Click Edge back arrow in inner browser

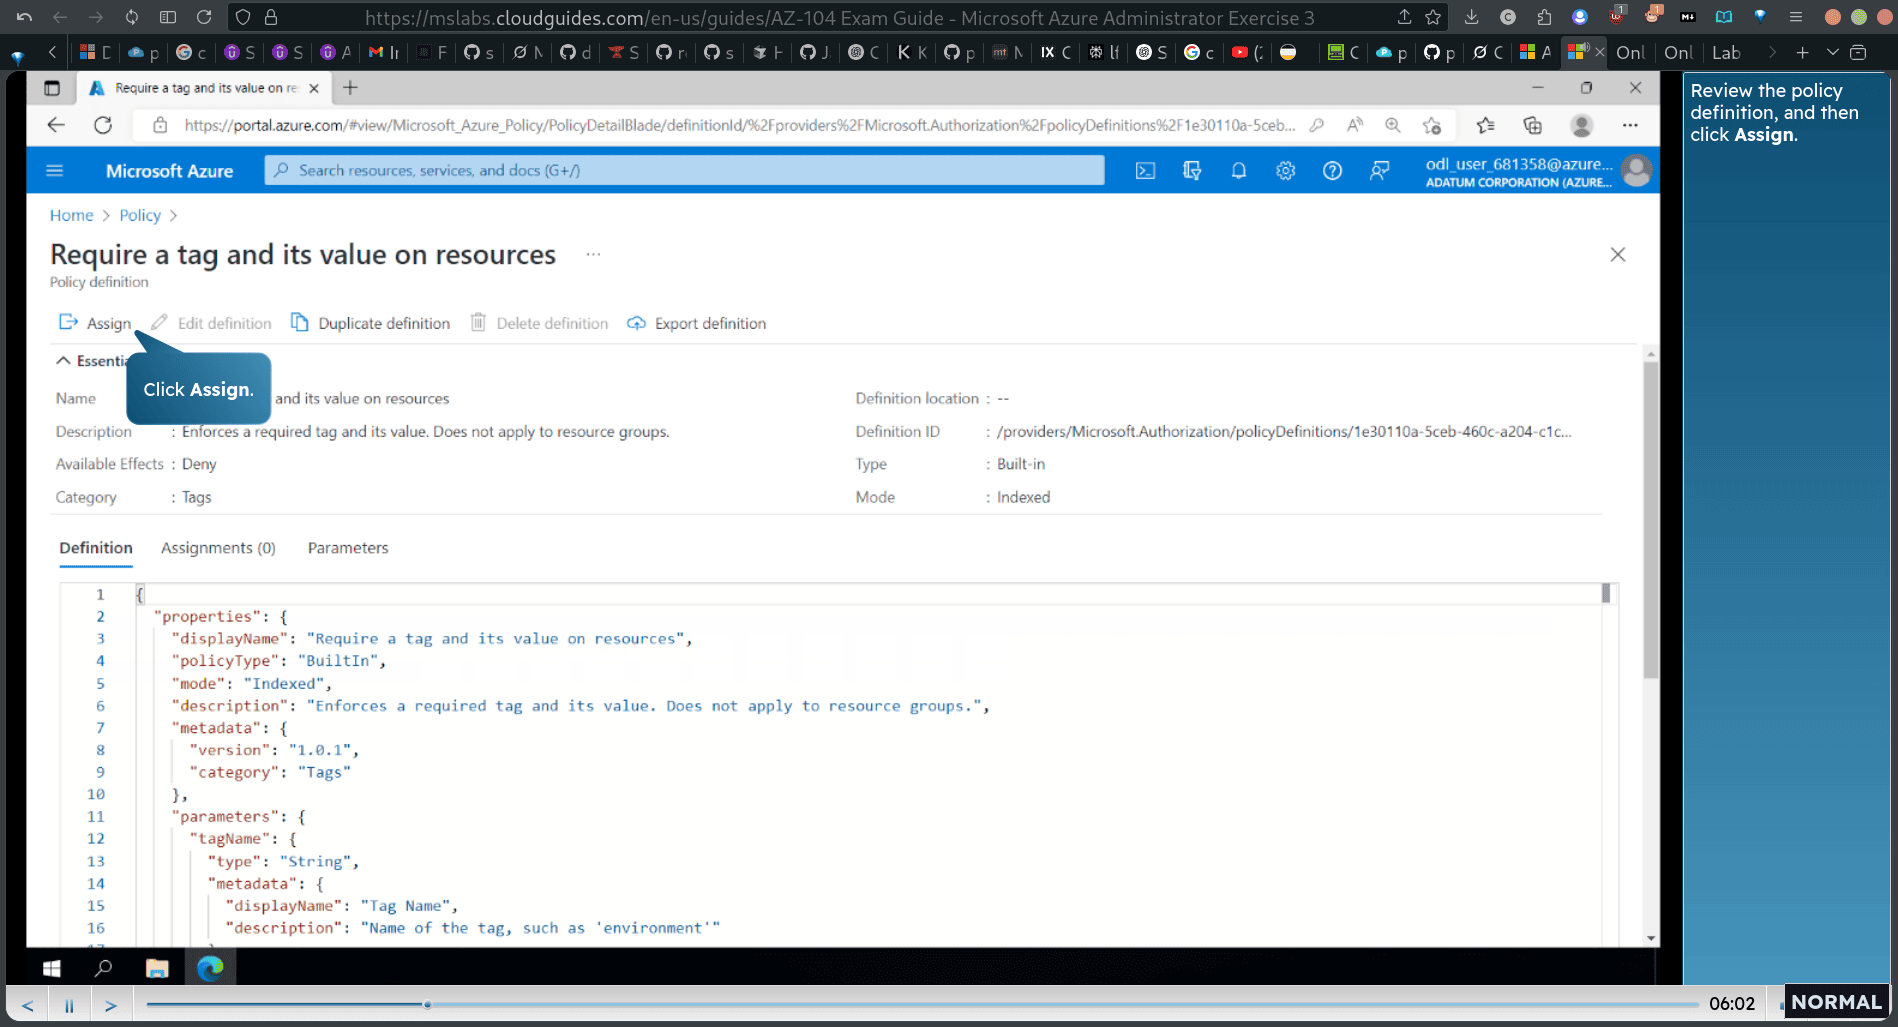tap(56, 125)
